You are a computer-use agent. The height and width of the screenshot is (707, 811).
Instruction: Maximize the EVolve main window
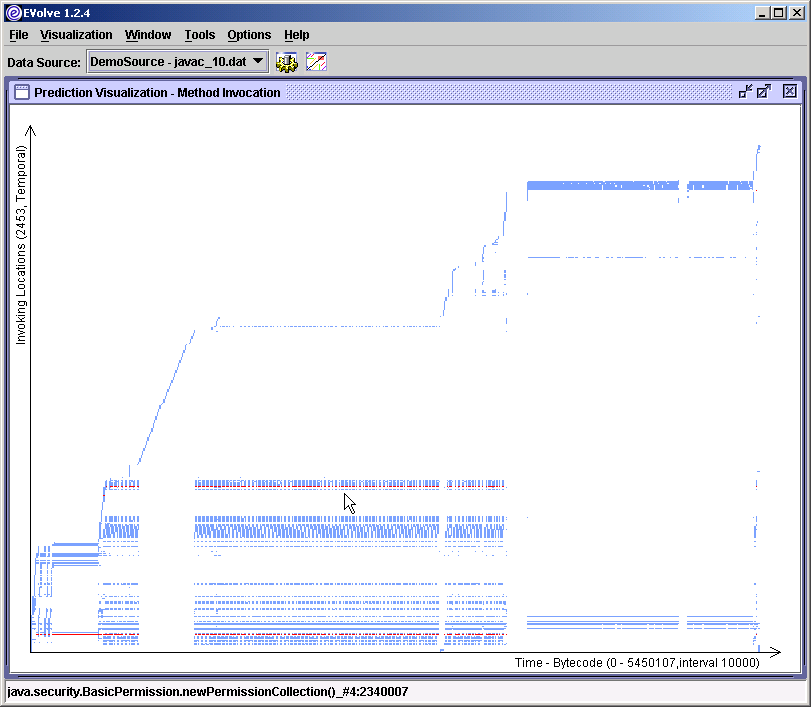pyautogui.click(x=778, y=13)
